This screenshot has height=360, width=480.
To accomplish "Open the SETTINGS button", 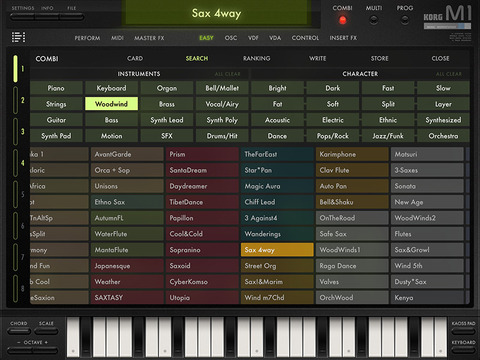I will click(23, 17).
